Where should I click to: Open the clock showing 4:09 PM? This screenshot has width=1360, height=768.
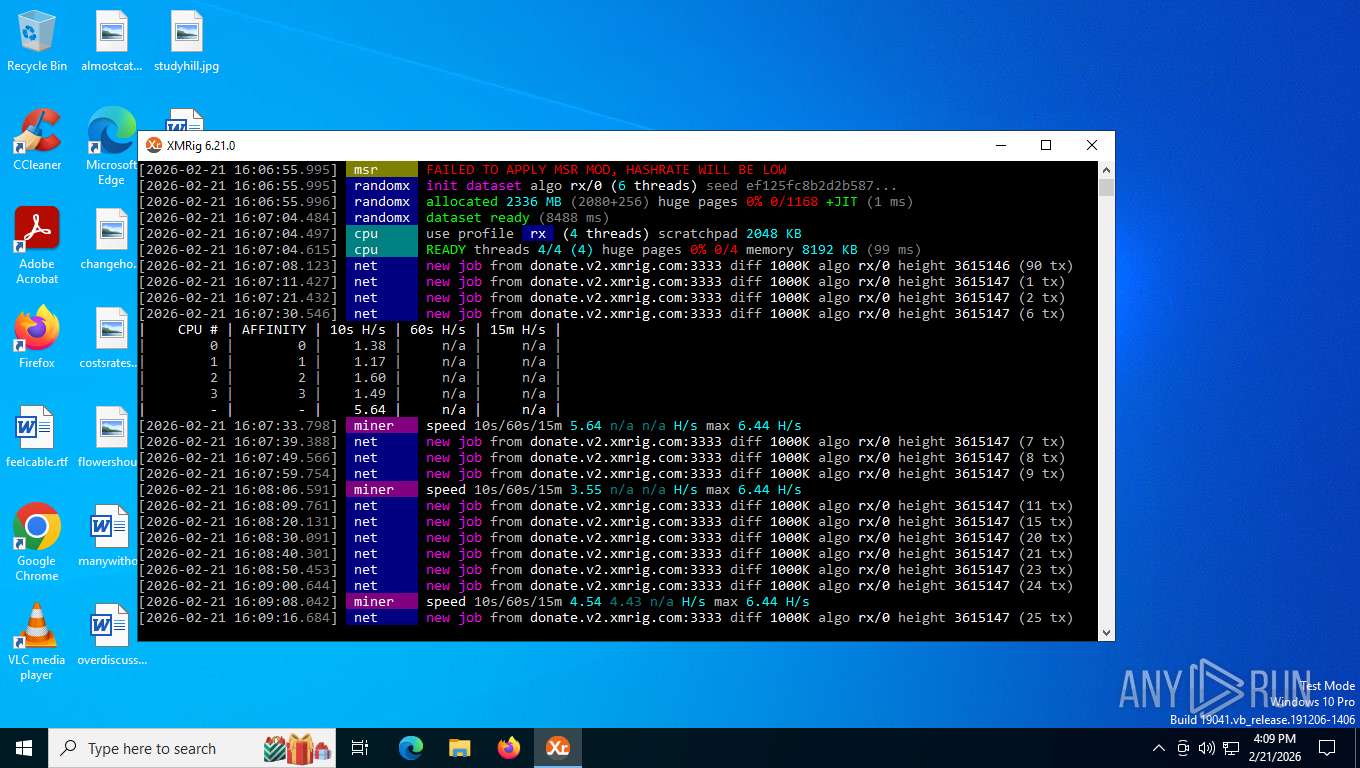click(x=1274, y=747)
